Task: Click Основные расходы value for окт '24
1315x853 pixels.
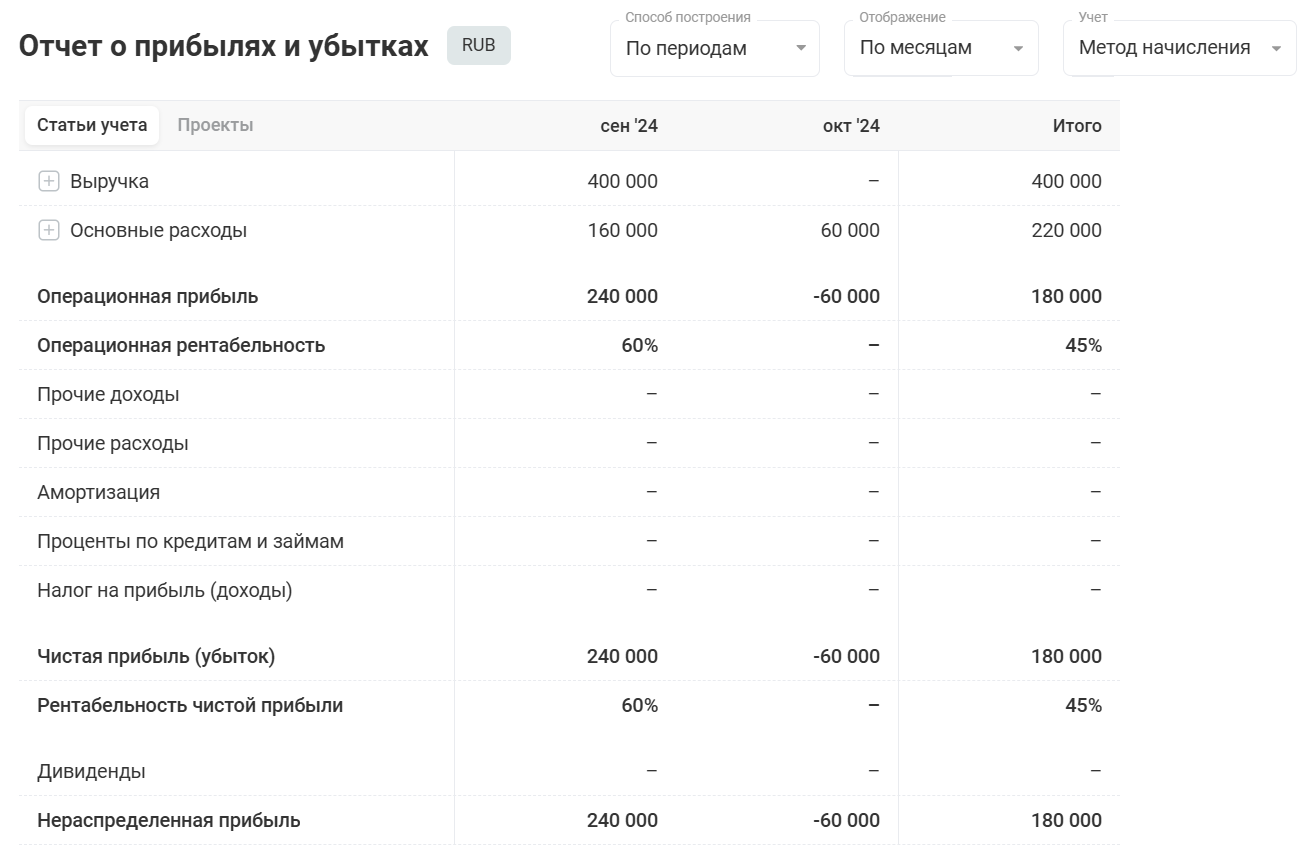Action: tap(850, 230)
